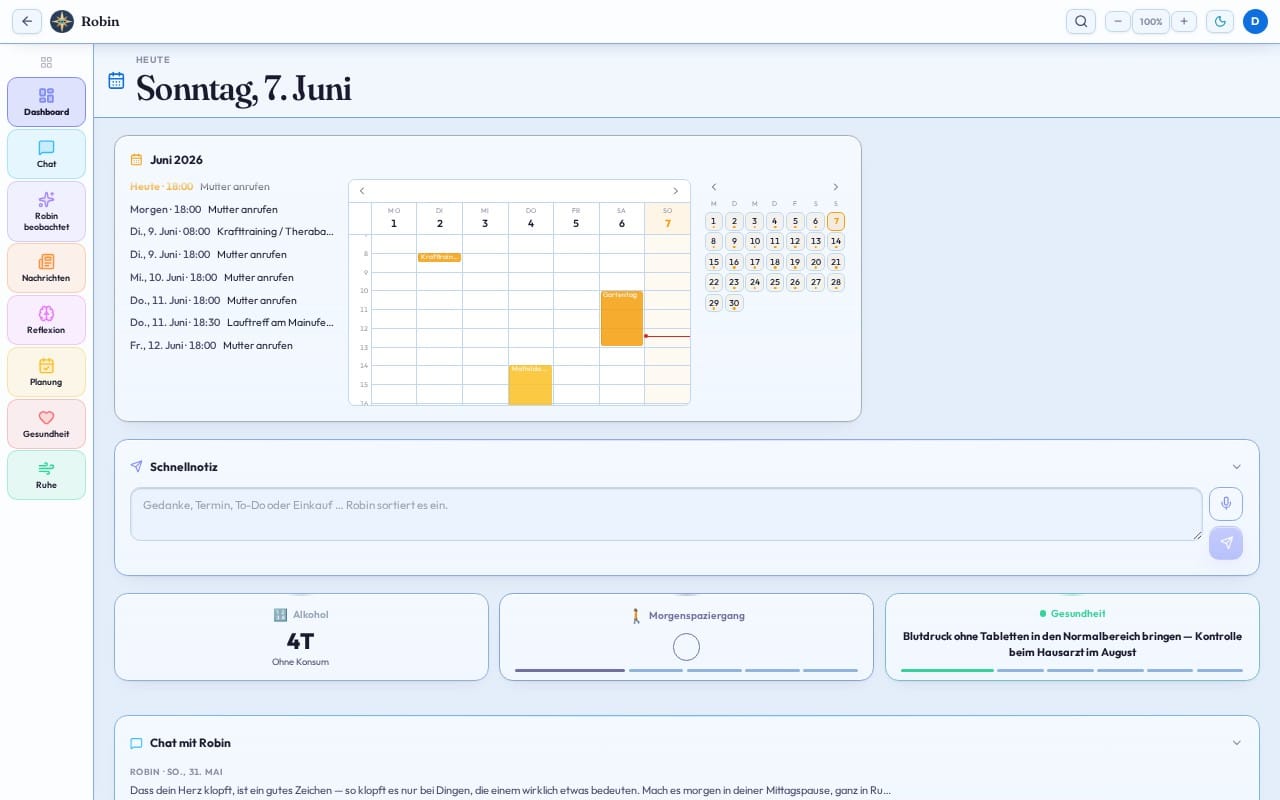Toggle dark mode moon icon
Screen dimensions: 1280x800
pyautogui.click(x=1220, y=21)
